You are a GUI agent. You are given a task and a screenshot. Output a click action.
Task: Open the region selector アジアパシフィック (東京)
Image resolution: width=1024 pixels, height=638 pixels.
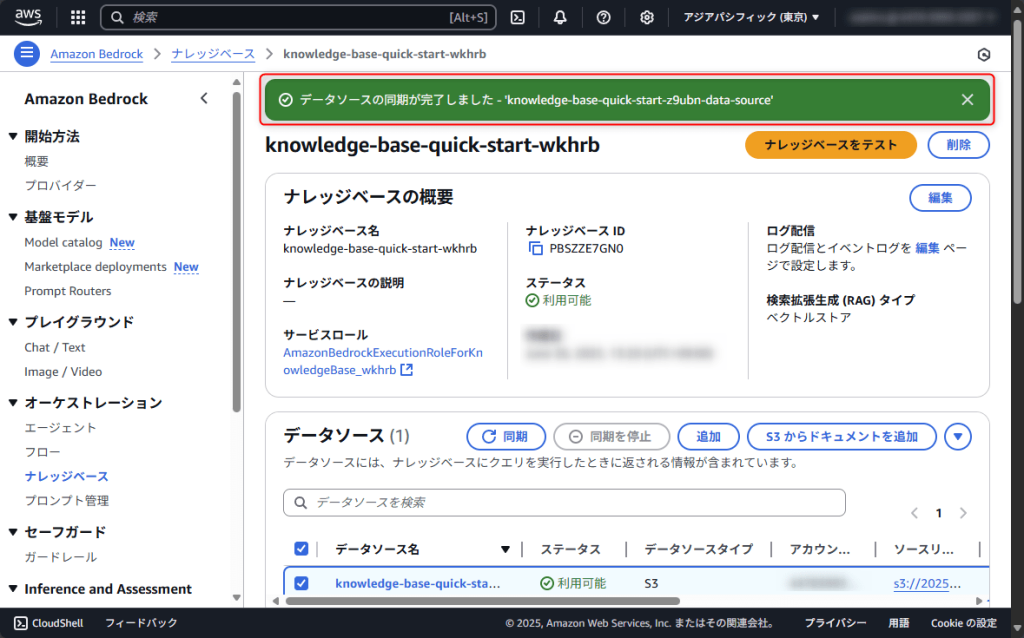coord(751,18)
